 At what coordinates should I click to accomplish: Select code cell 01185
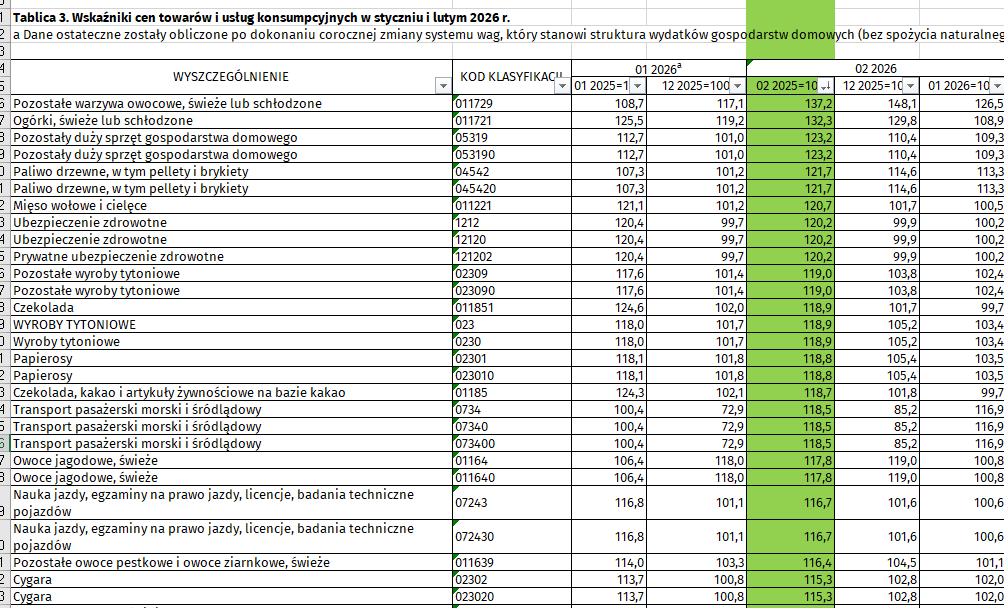[x=512, y=392]
